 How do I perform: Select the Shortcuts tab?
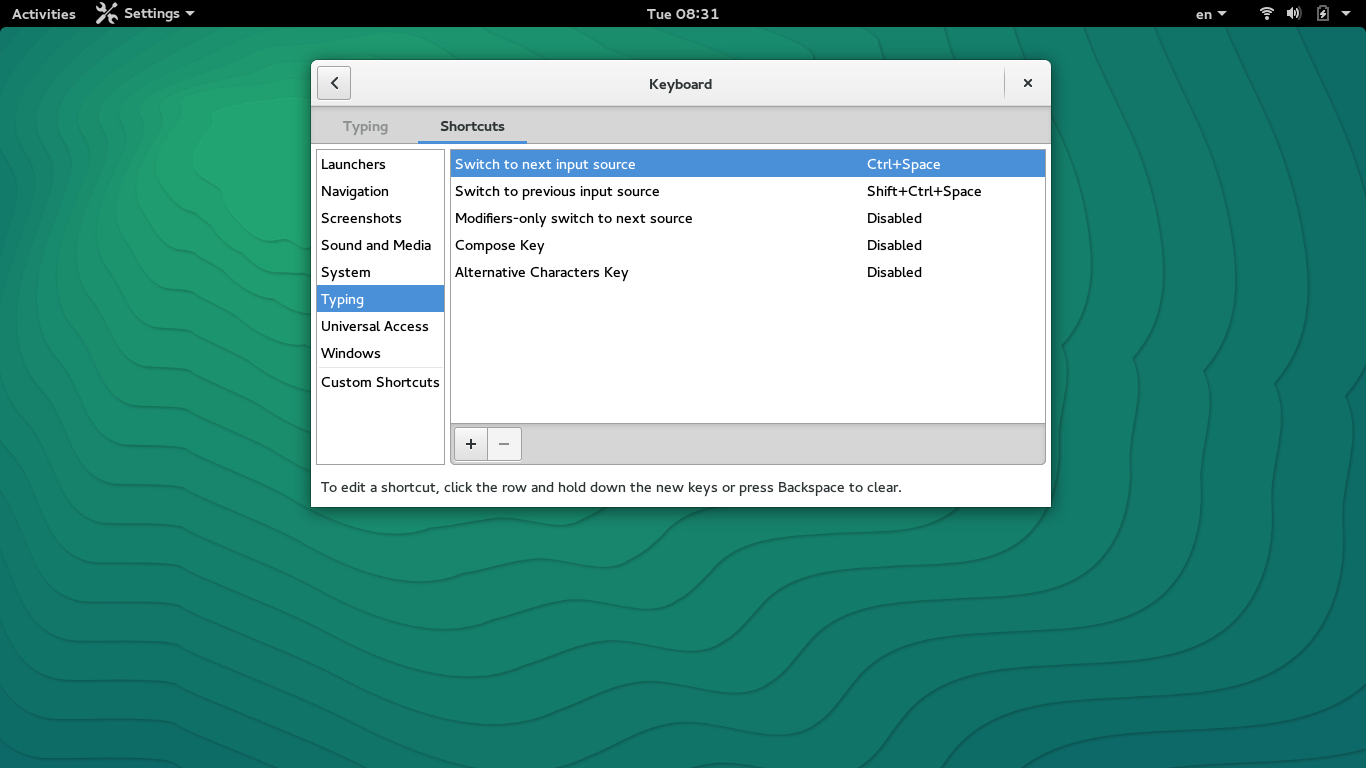tap(472, 127)
